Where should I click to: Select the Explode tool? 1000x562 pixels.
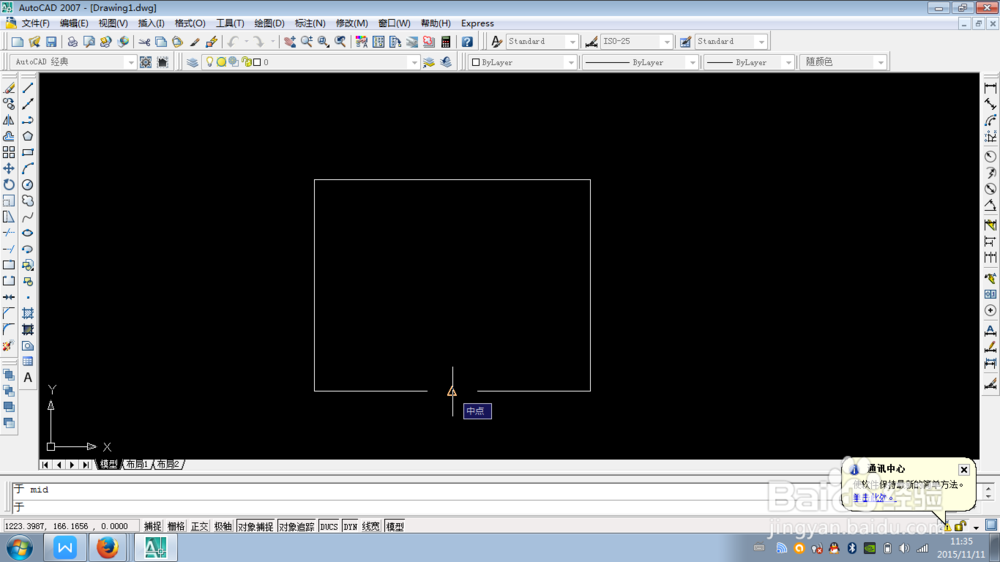point(9,346)
